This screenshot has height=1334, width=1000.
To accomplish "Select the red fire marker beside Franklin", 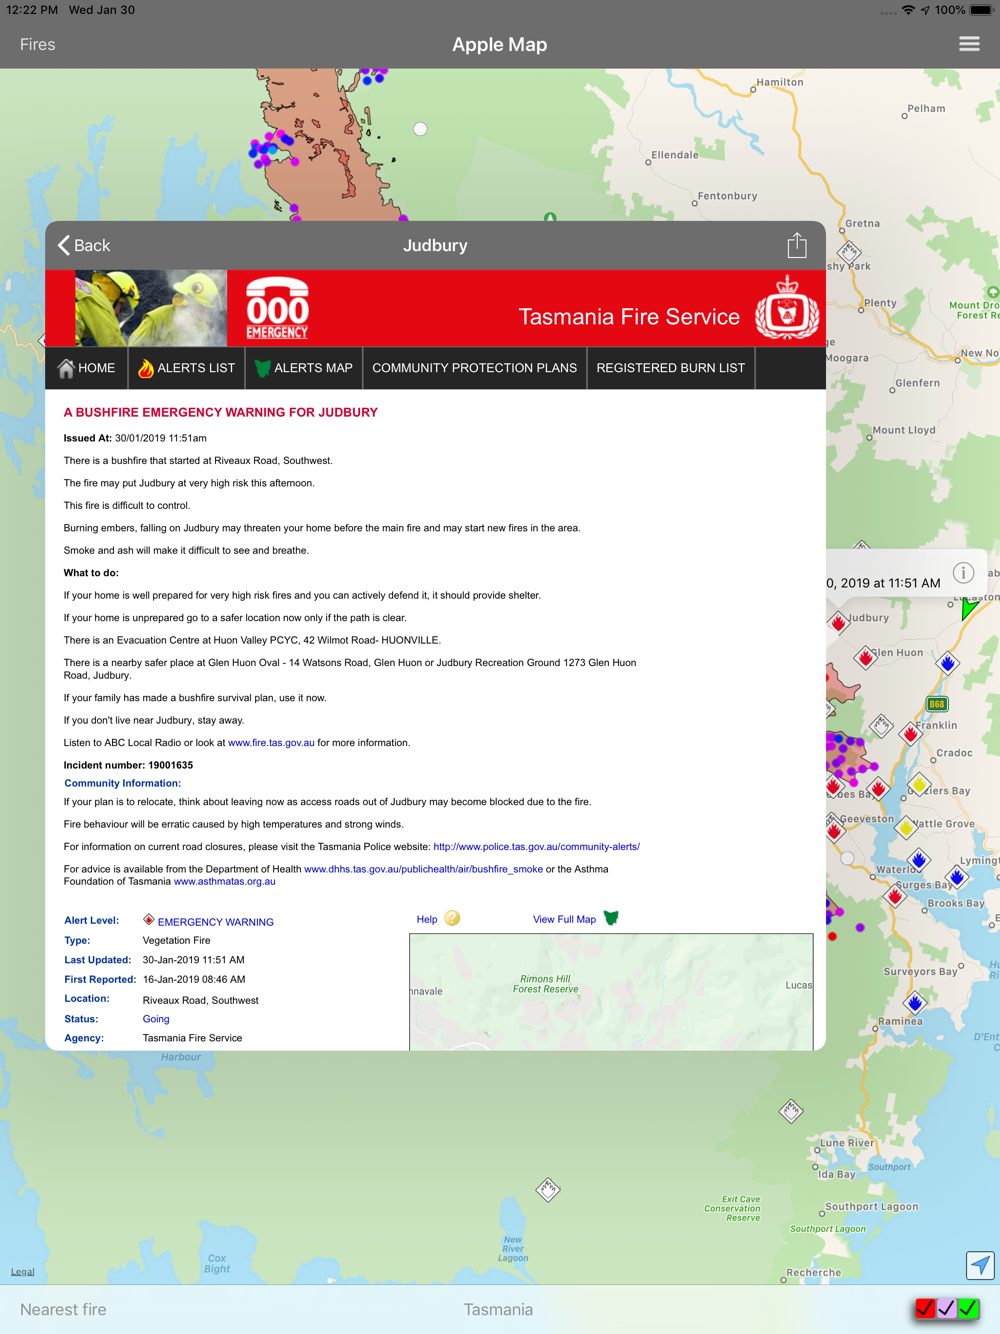I will pos(910,734).
